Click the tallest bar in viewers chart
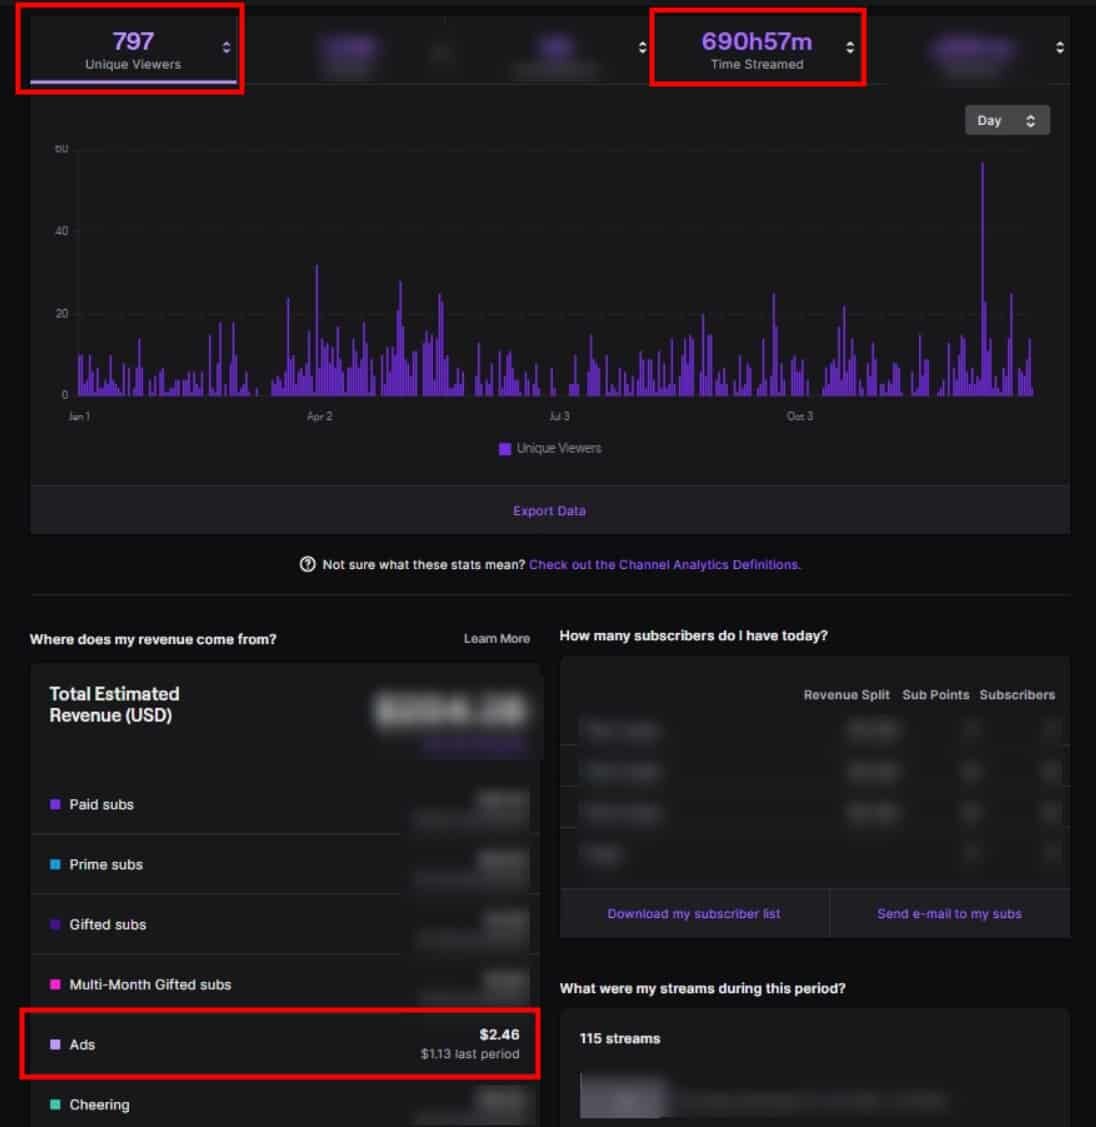This screenshot has width=1096, height=1127. coord(982,280)
